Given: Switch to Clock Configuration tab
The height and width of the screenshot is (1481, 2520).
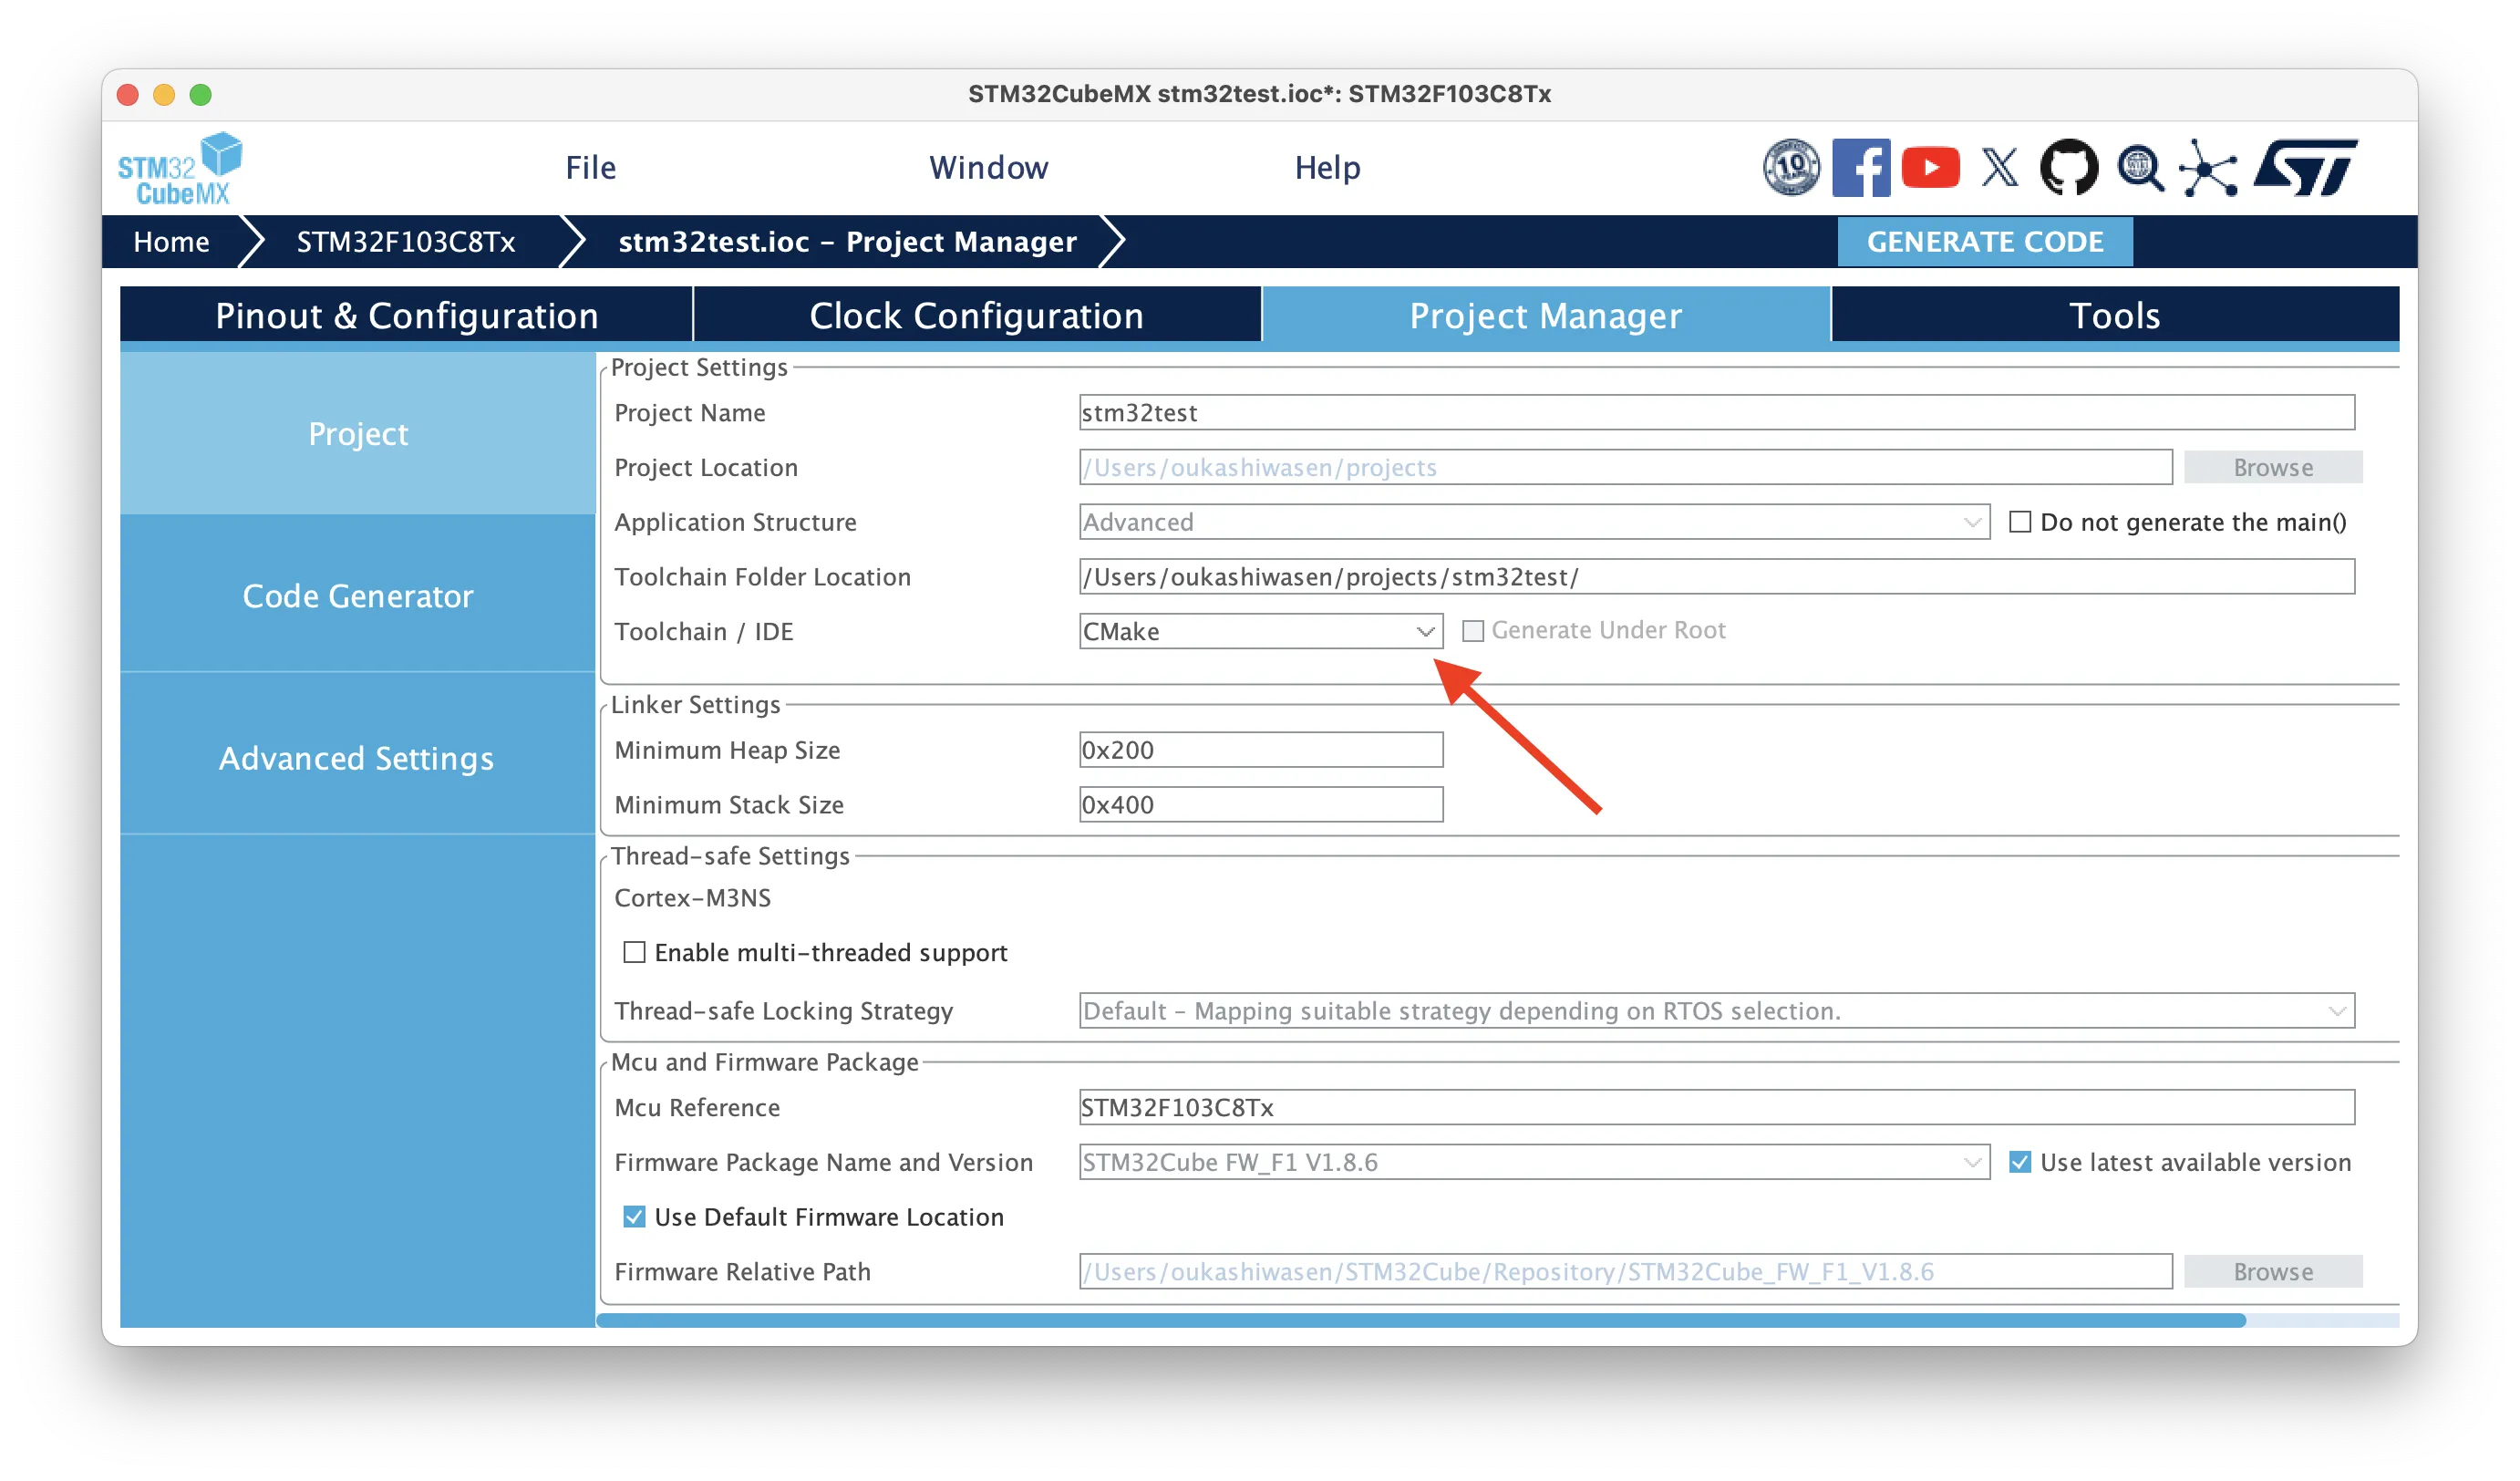Looking at the screenshot, I should pos(976,316).
